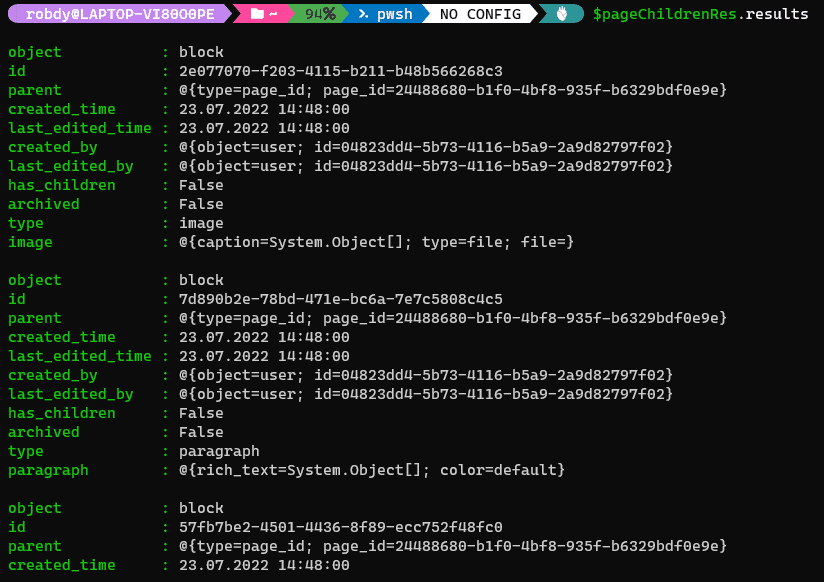Click the robdy@LAPTOP-VI80O0PE user segment
The width and height of the screenshot is (824, 582).
[x=120, y=14]
